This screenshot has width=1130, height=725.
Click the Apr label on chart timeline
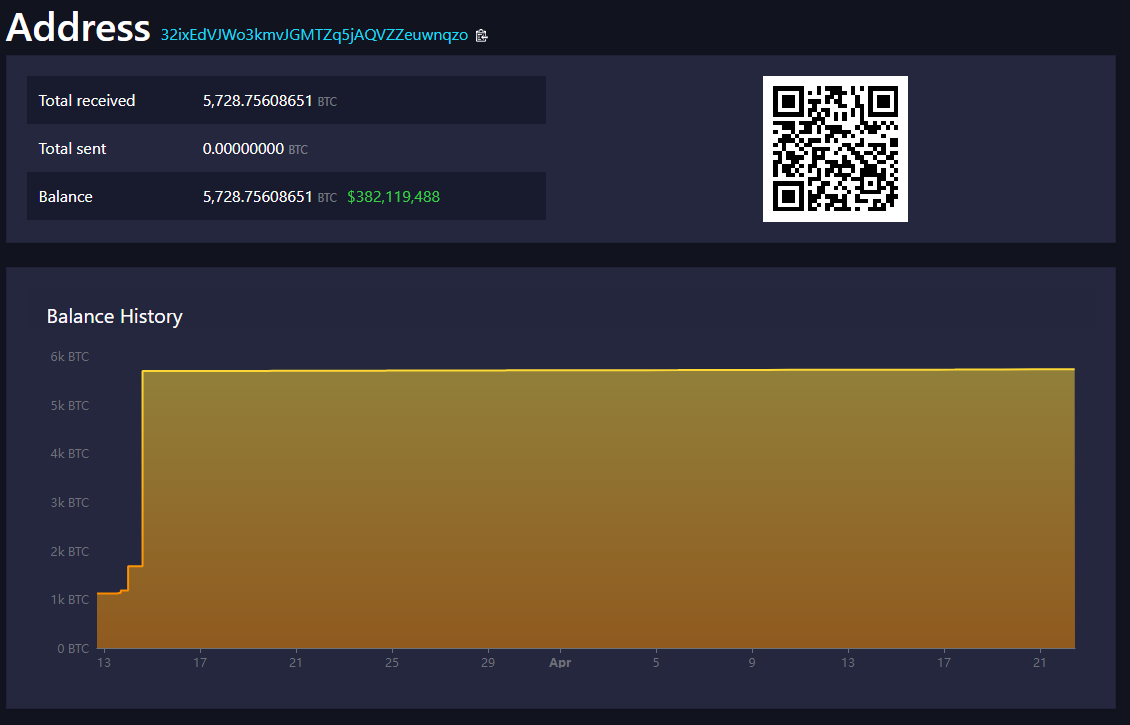pos(560,662)
